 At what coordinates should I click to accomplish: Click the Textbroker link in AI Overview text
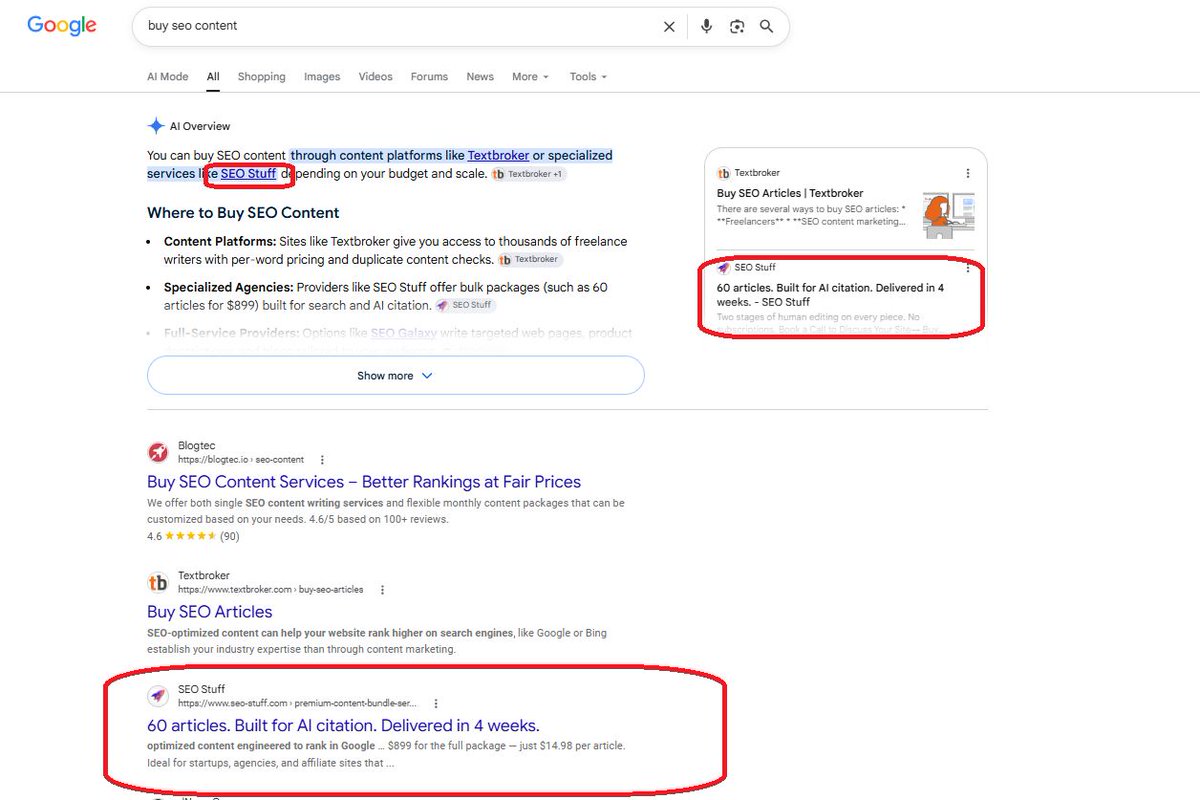point(498,155)
